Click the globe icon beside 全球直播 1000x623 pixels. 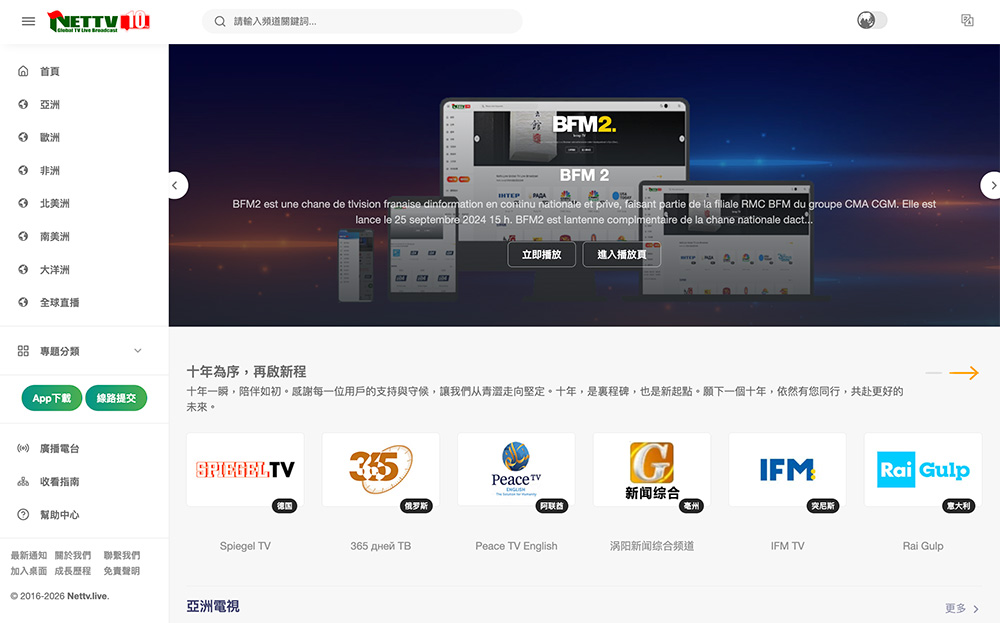pos(23,302)
